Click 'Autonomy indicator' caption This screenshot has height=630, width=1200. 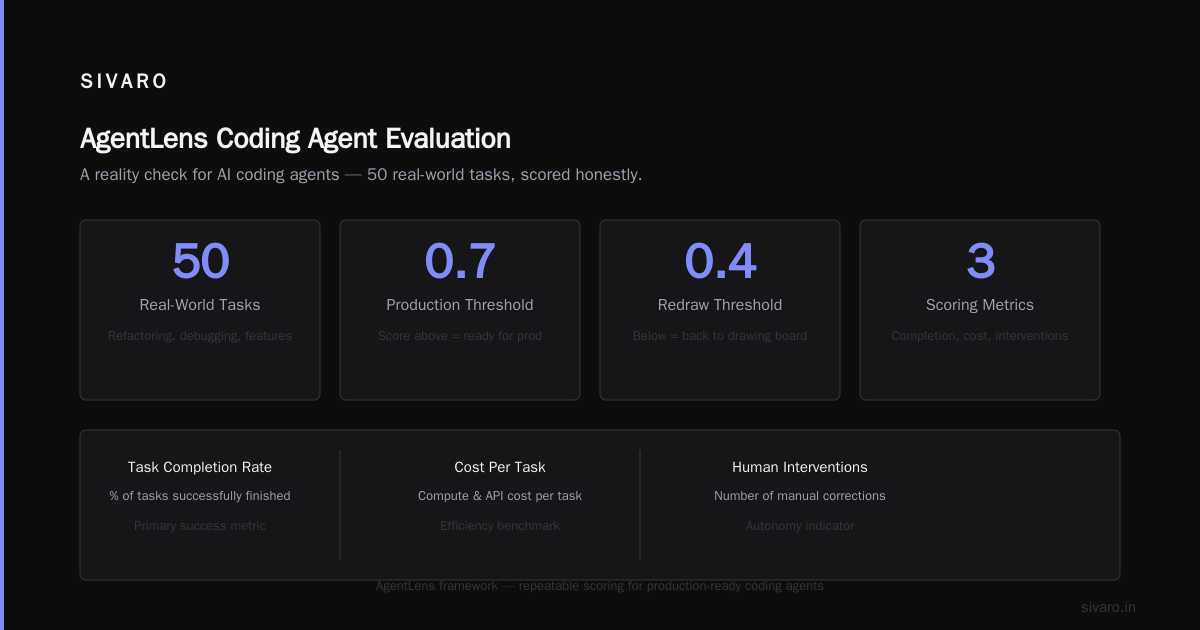click(x=800, y=526)
